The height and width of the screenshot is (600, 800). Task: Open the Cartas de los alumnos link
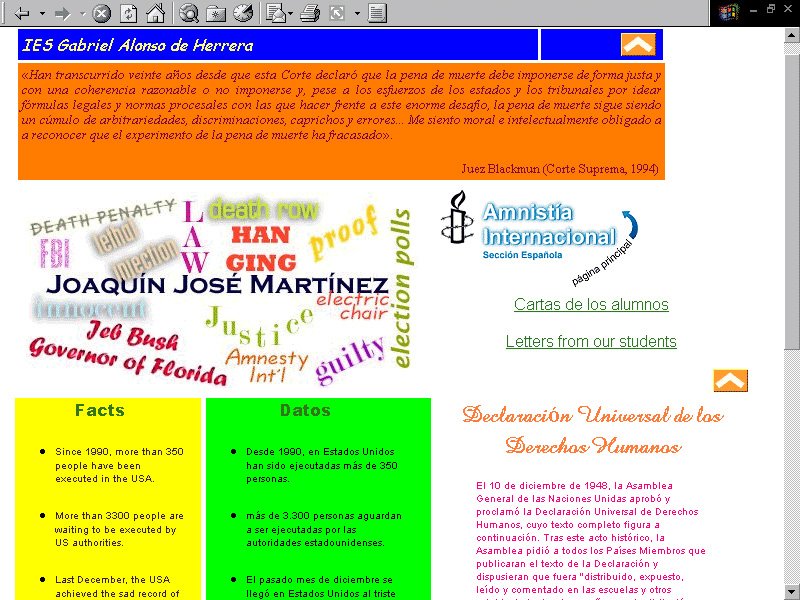pyautogui.click(x=591, y=305)
